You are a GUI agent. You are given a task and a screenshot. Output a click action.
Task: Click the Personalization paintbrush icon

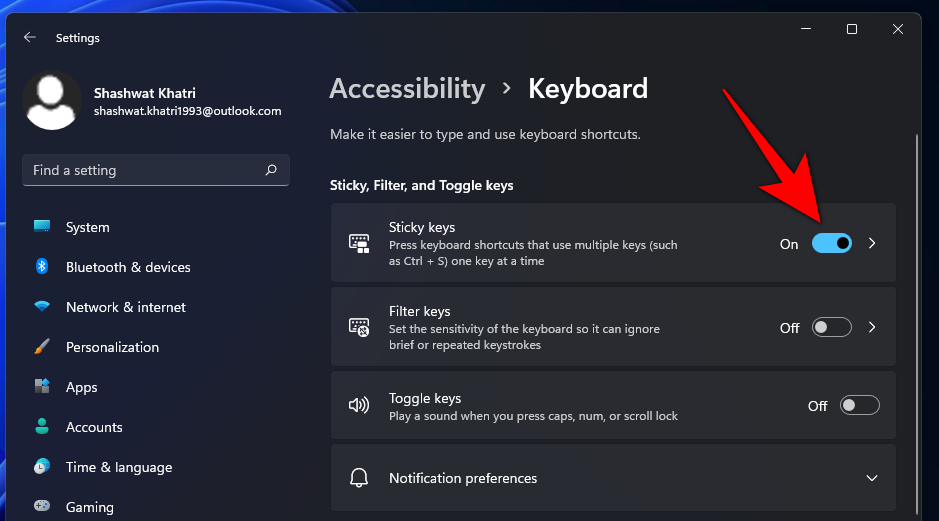[x=42, y=347]
